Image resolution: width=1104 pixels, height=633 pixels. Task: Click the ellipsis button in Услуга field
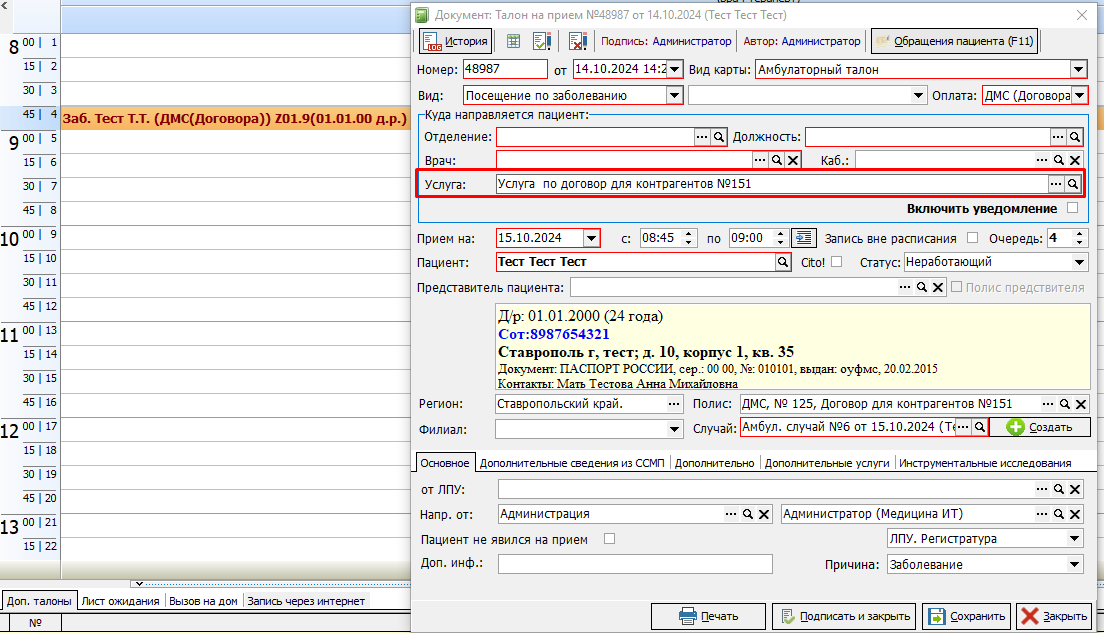(1055, 184)
